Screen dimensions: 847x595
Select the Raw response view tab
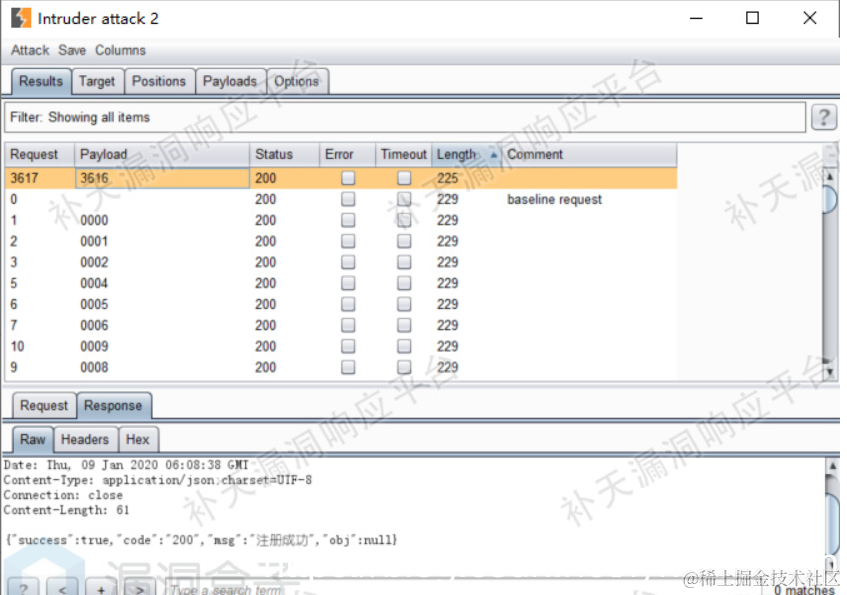pyautogui.click(x=33, y=439)
